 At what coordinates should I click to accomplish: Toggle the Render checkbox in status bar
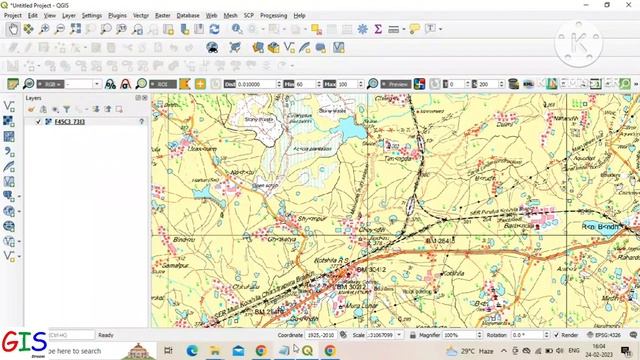coord(556,335)
